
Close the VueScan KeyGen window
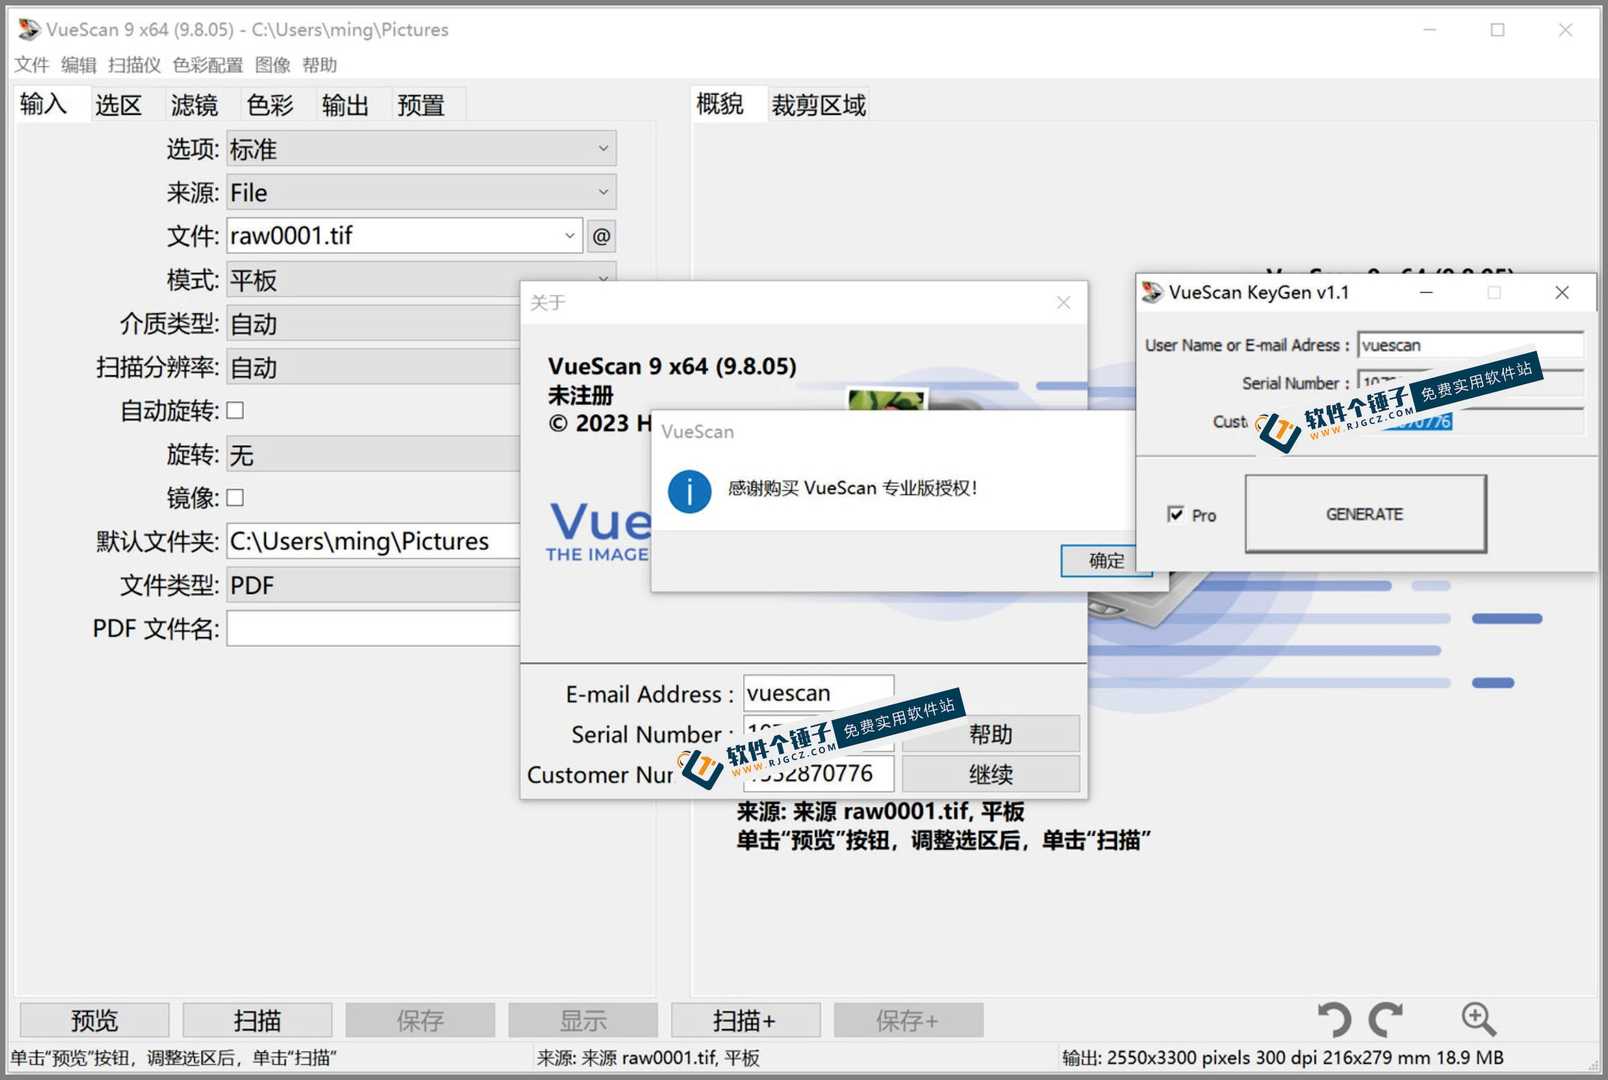click(1562, 292)
